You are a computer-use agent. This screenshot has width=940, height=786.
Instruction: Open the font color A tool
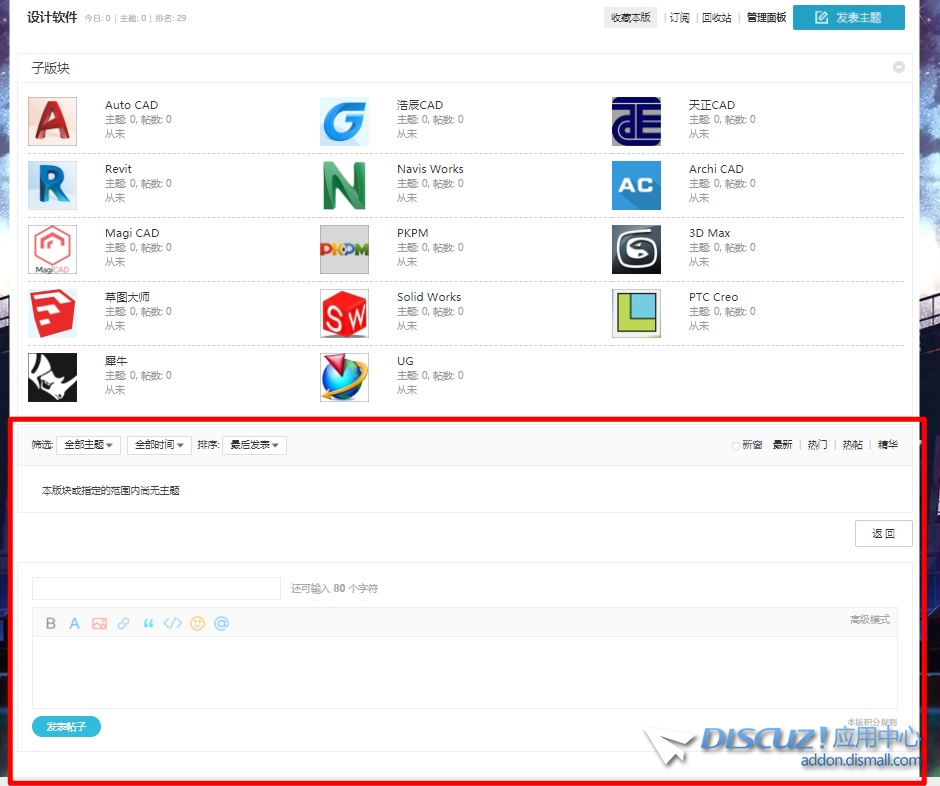(74, 624)
